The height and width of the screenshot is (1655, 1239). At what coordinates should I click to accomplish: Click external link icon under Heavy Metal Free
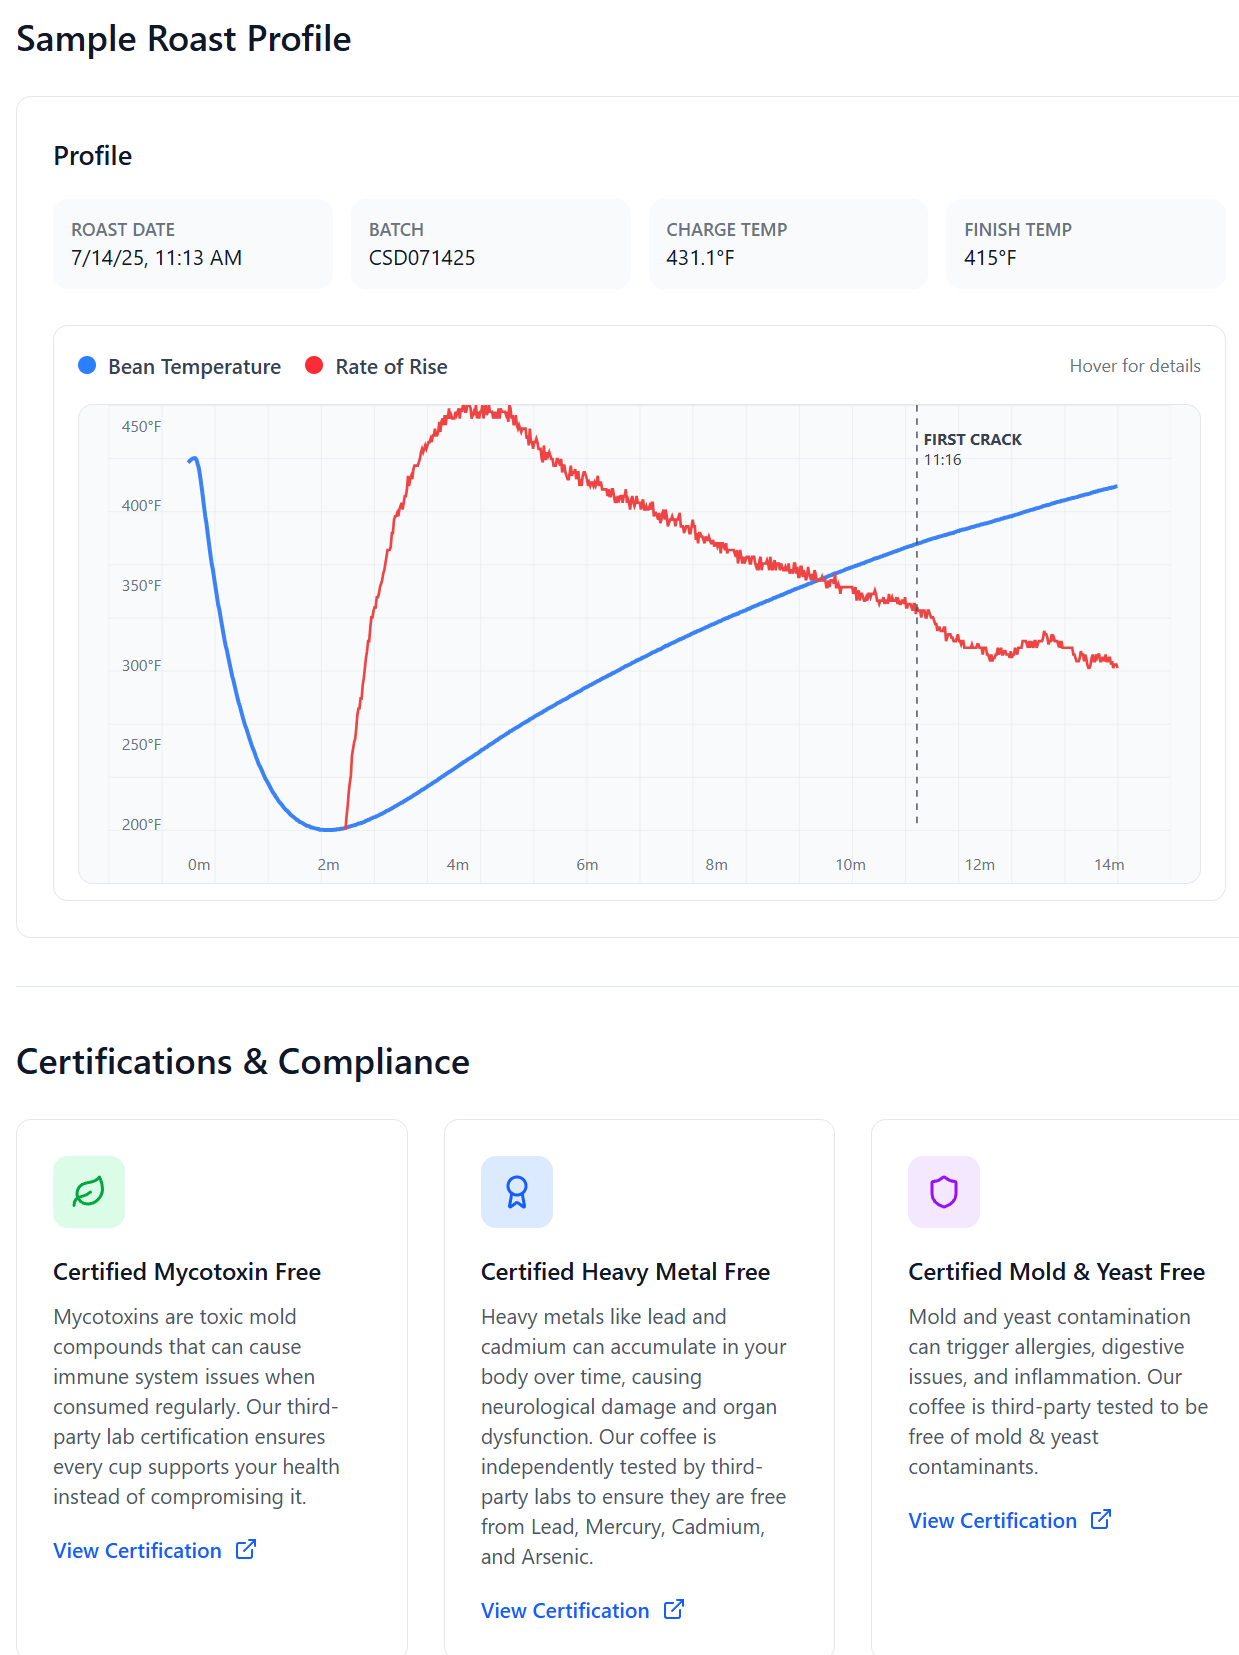(x=674, y=1609)
